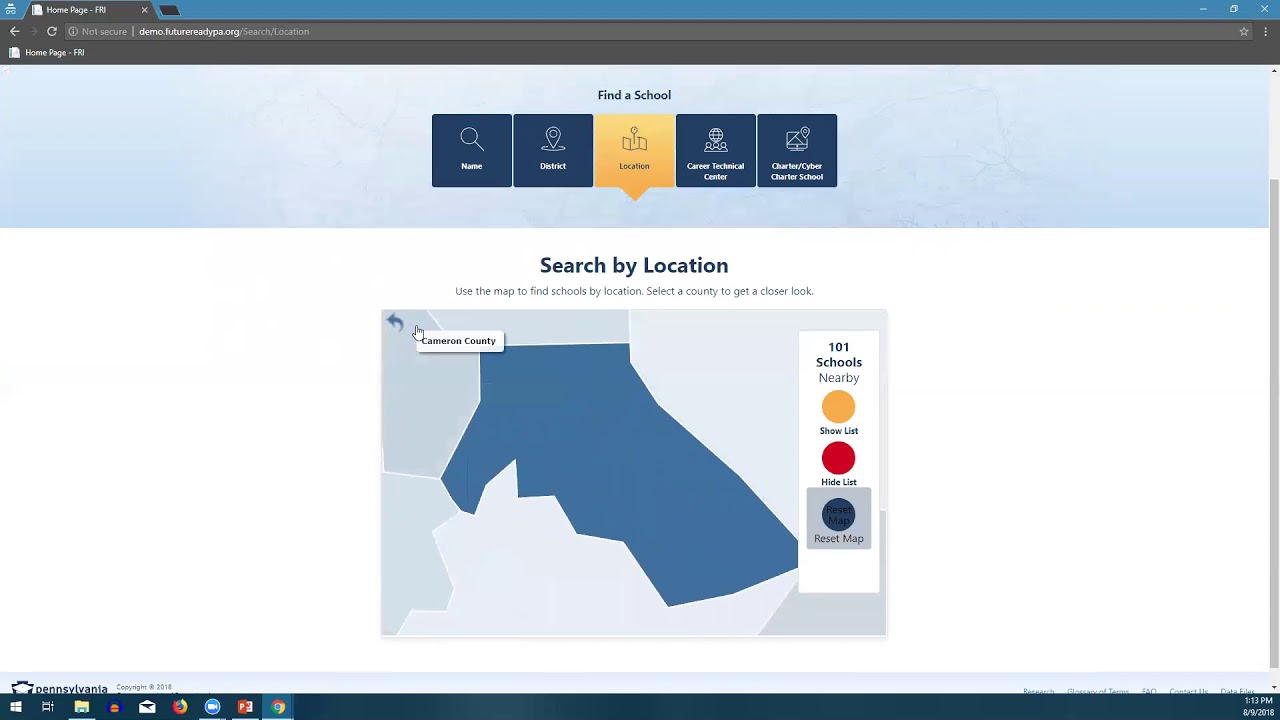Click the map's back arrow to zoom out
1280x720 pixels.
point(395,320)
